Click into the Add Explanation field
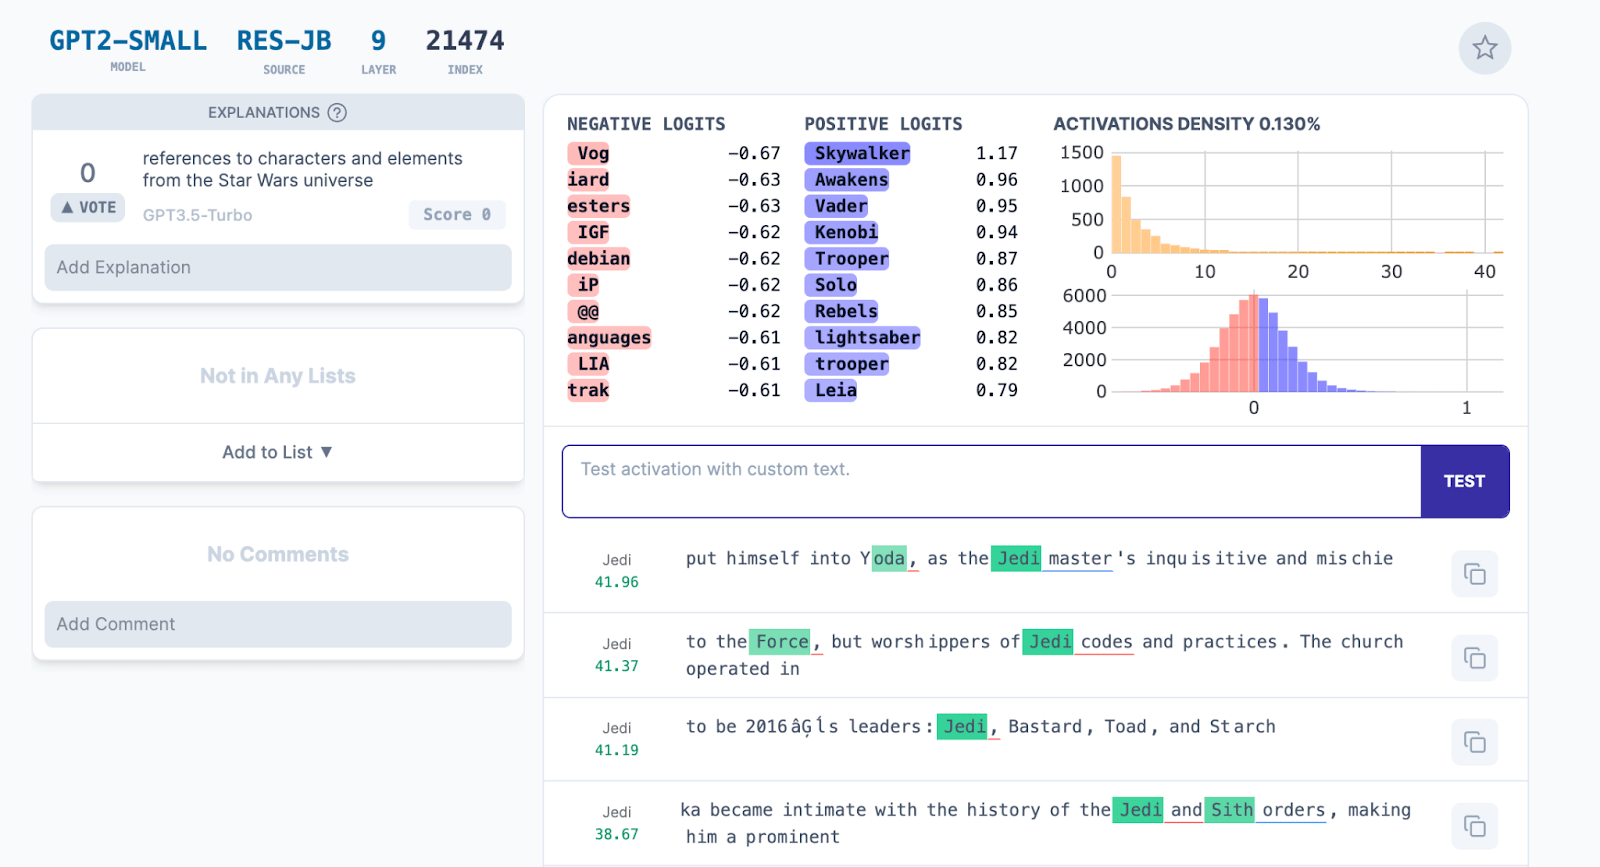 [278, 268]
